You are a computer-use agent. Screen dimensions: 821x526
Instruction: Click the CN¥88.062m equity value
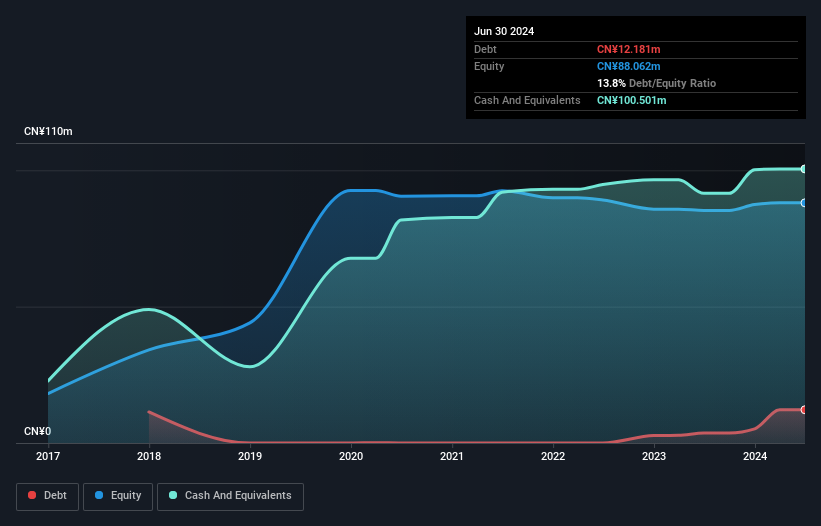[628, 66]
